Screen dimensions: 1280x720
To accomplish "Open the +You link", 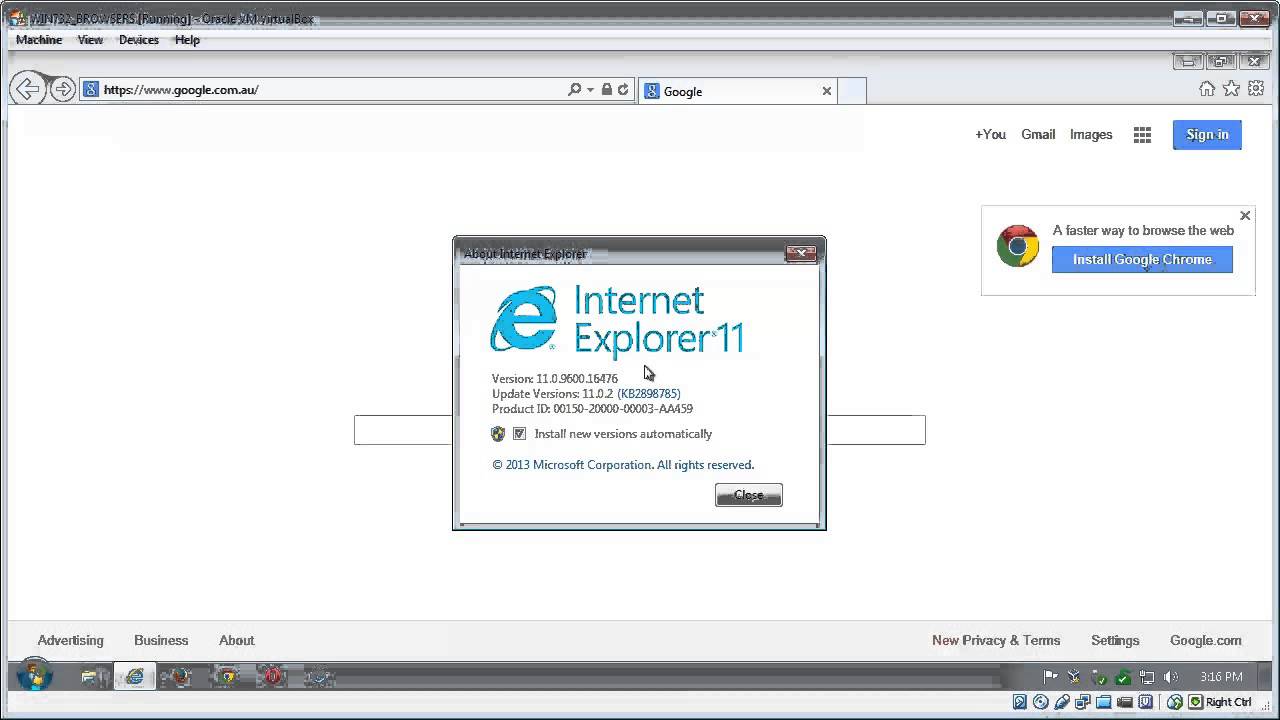I will [x=990, y=134].
